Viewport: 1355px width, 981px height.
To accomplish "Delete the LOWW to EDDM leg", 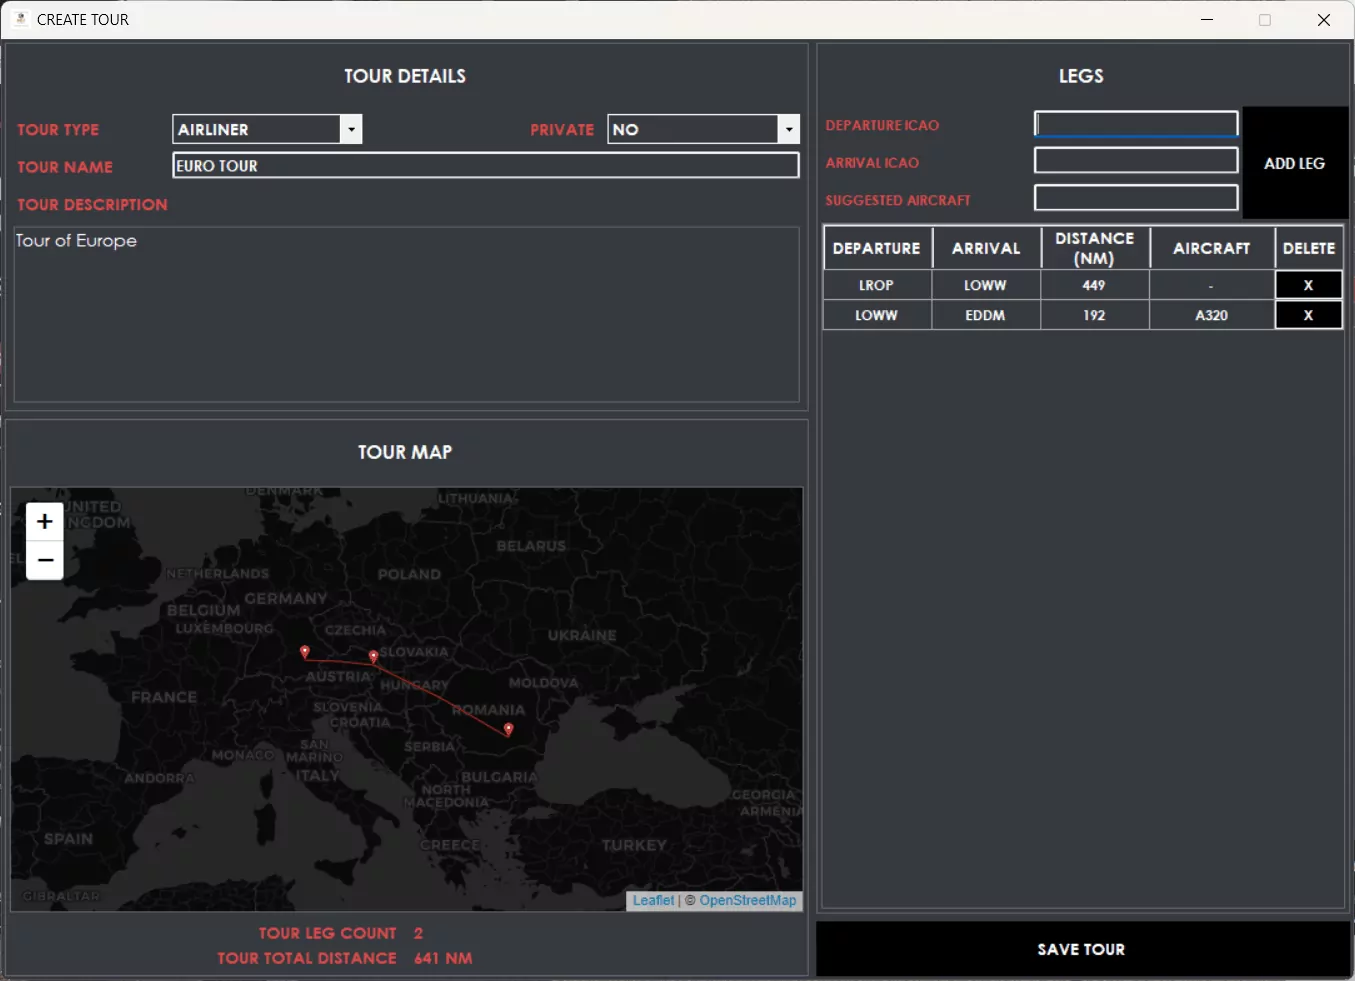I will pos(1308,315).
